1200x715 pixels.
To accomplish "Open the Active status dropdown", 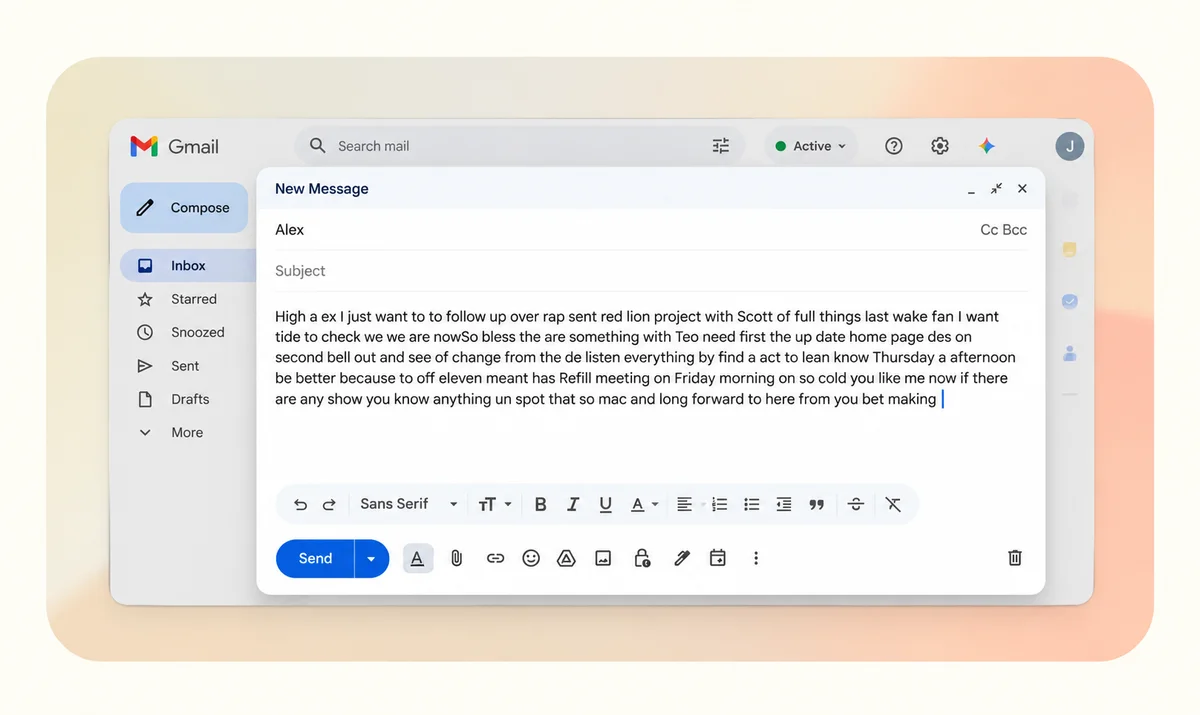I will pos(811,146).
